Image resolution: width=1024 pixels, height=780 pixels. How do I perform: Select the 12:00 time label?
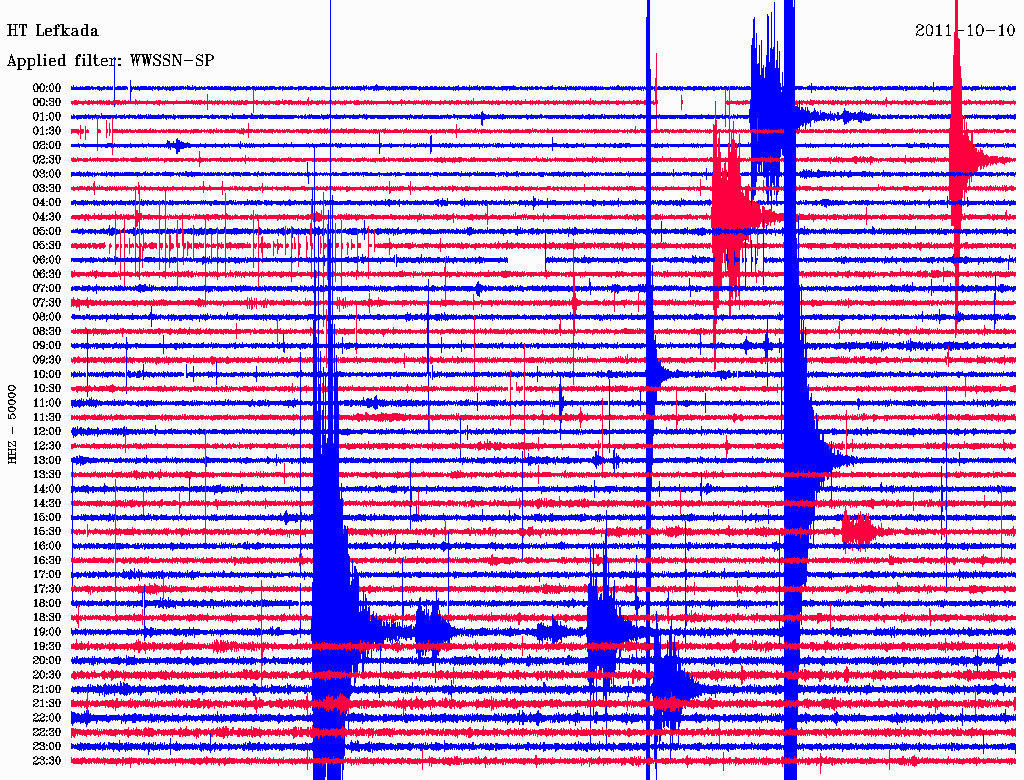click(47, 431)
